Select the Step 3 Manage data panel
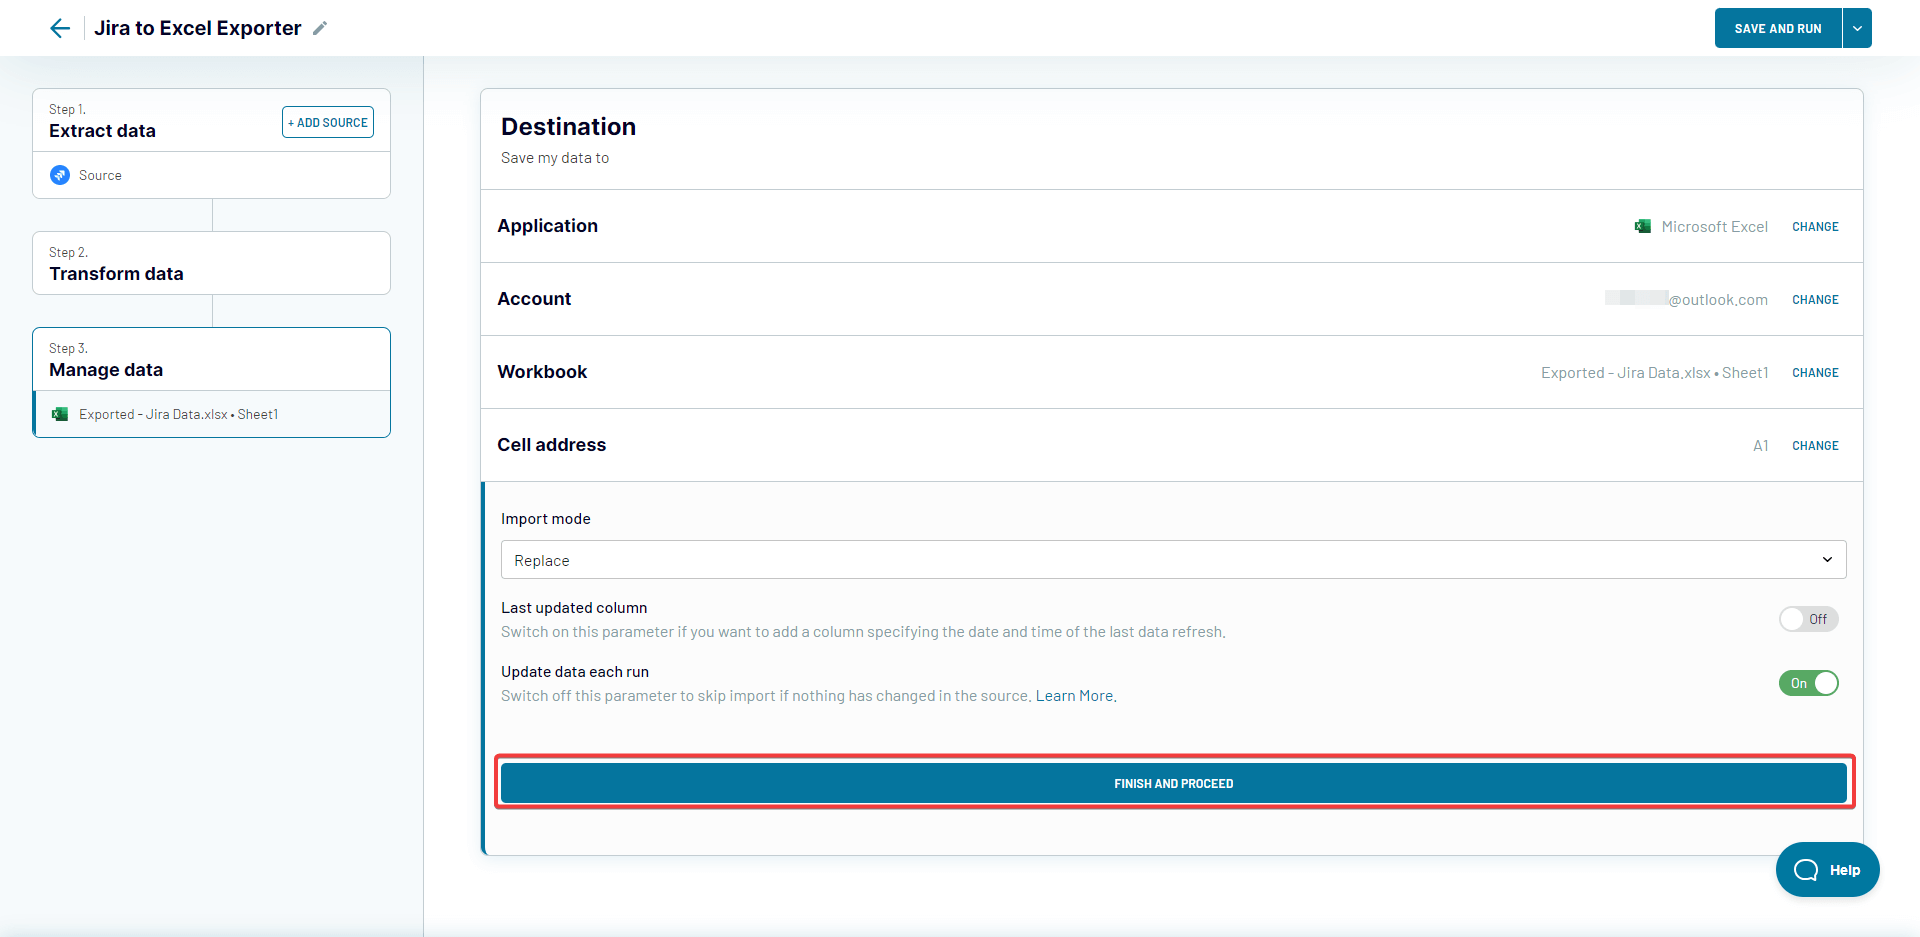Image resolution: width=1920 pixels, height=937 pixels. pyautogui.click(x=211, y=360)
